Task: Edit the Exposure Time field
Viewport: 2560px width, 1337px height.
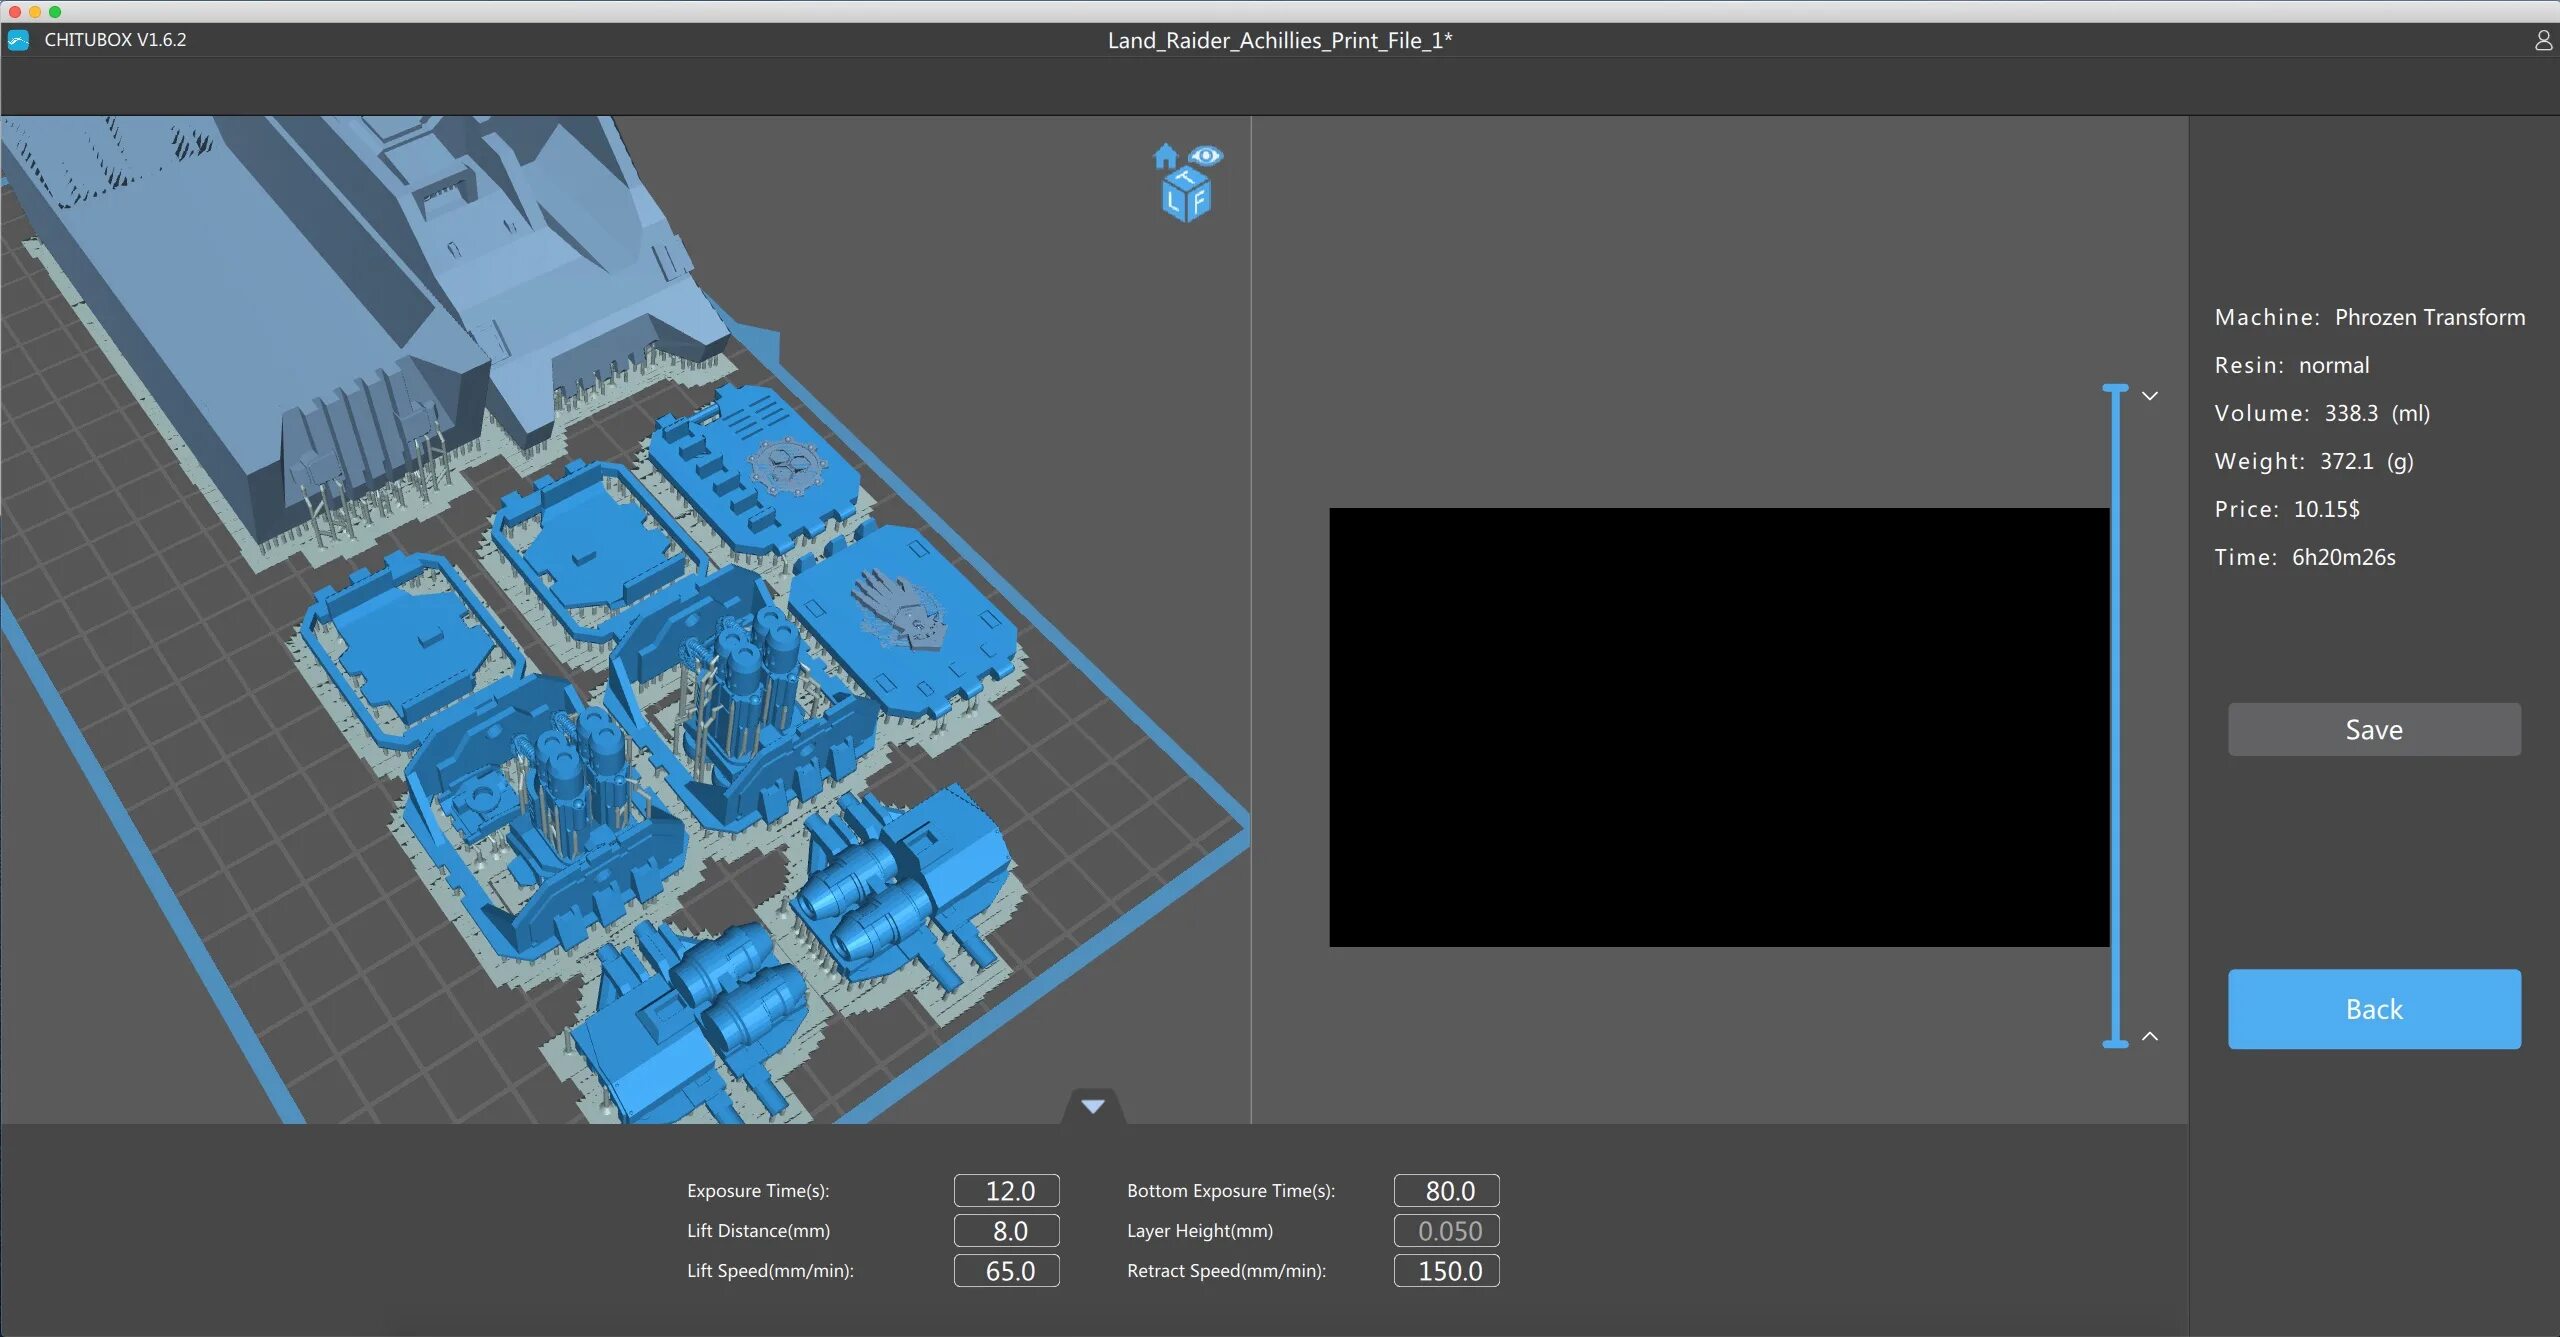Action: click(1006, 1190)
